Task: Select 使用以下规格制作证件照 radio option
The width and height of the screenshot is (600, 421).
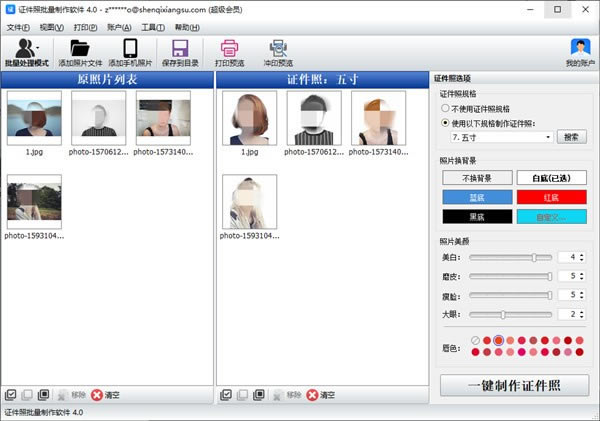Action: tap(445, 123)
